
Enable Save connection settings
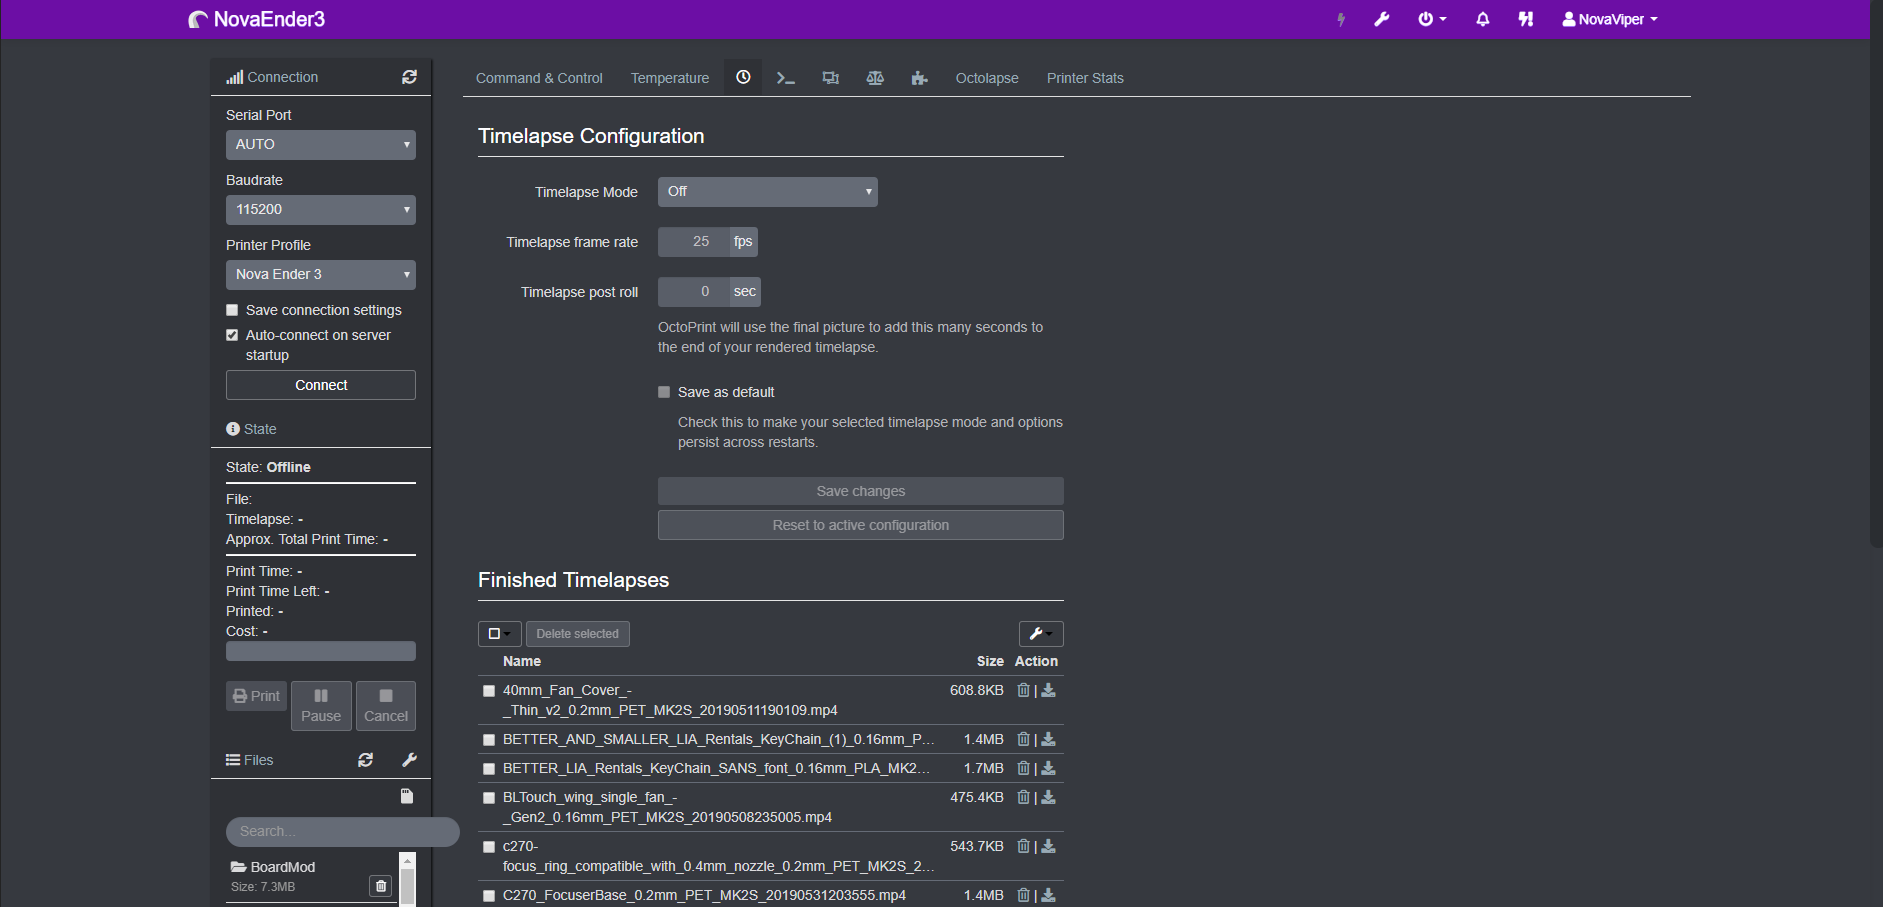[x=231, y=310]
